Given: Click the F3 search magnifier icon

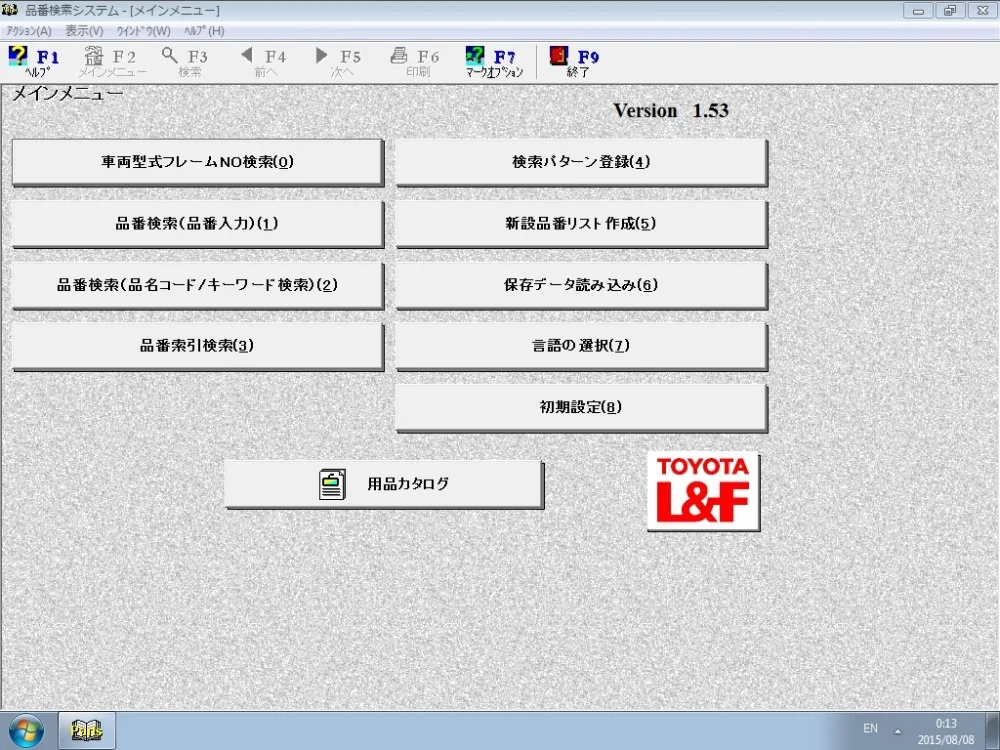Looking at the screenshot, I should 169,55.
